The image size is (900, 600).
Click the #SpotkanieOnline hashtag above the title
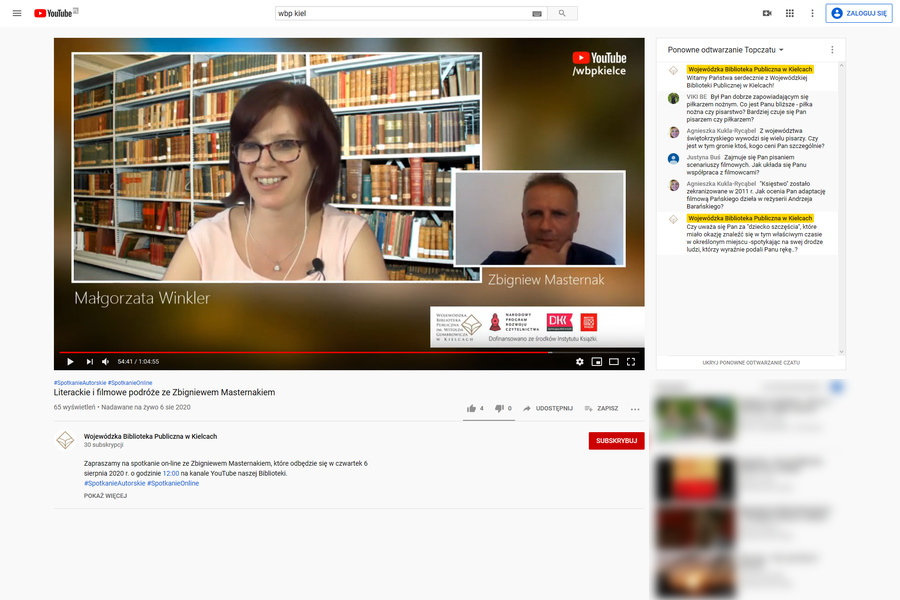pyautogui.click(x=130, y=382)
